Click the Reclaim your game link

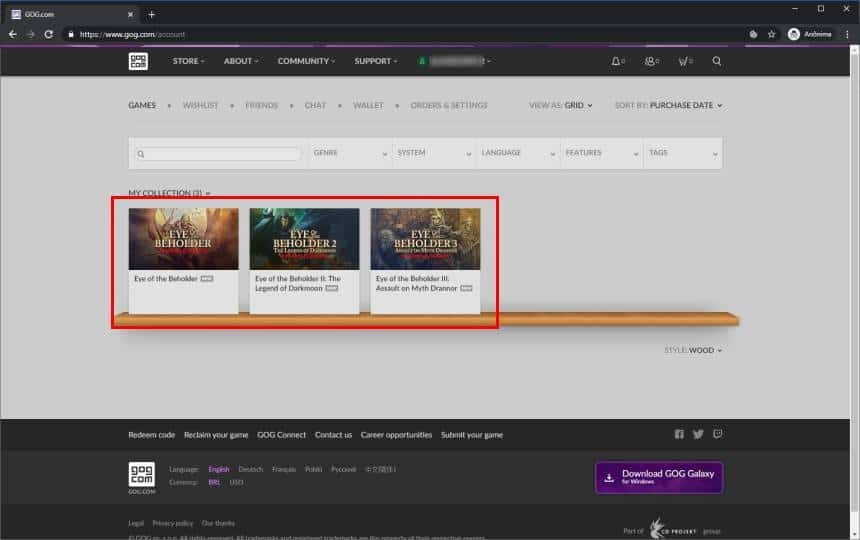(216, 435)
